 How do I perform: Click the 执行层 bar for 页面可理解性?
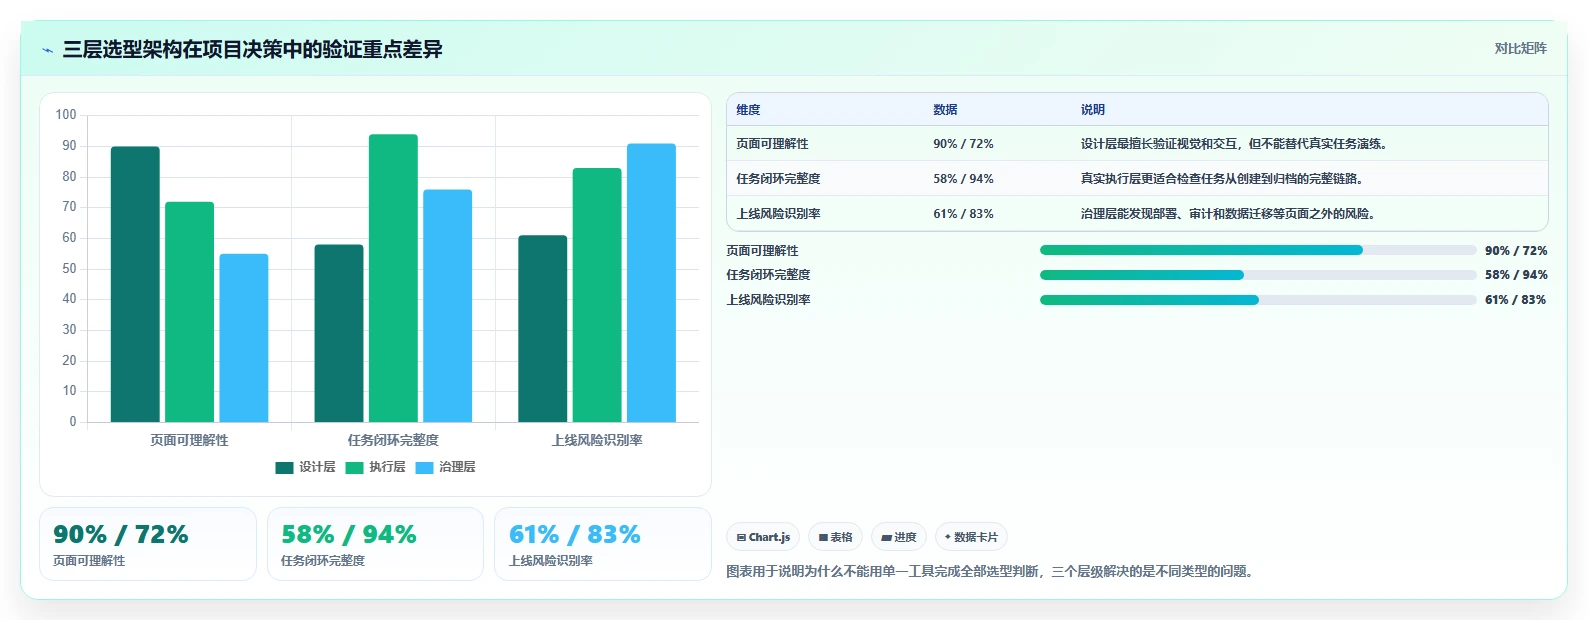[x=189, y=312]
